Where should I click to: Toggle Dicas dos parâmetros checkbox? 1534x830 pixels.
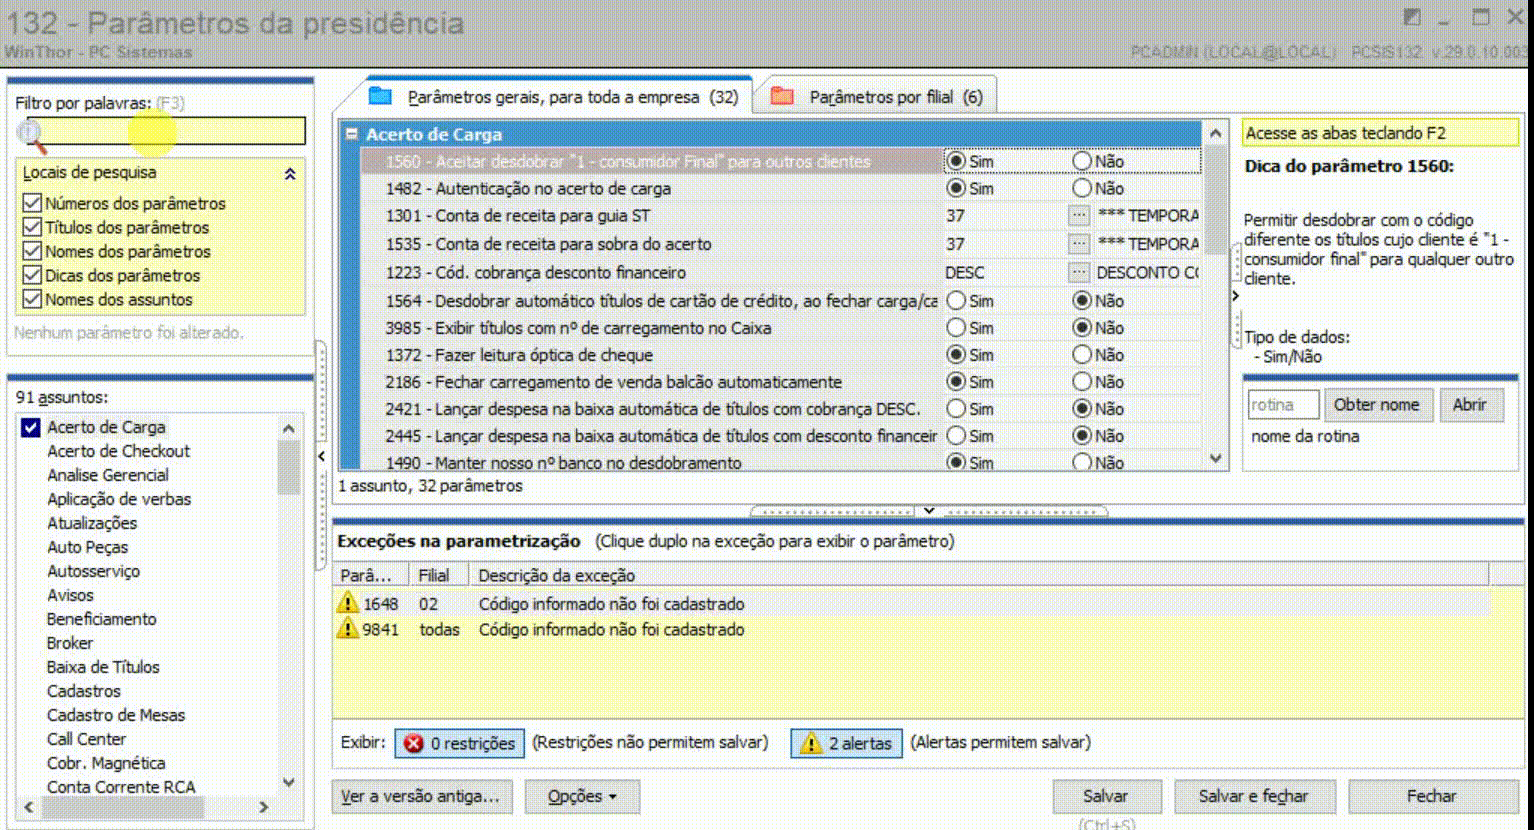tap(32, 275)
